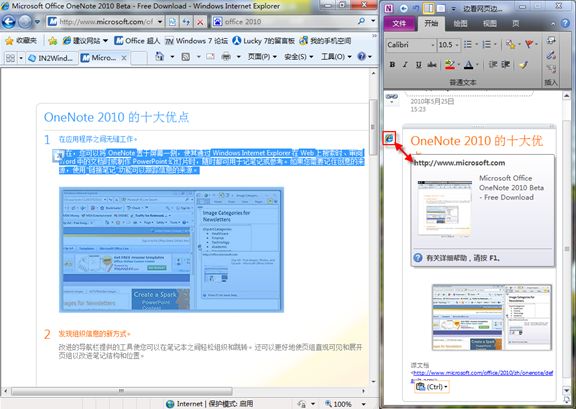Click the IE vertical scrollbar thumb
The width and height of the screenshot is (576, 409).
click(373, 127)
